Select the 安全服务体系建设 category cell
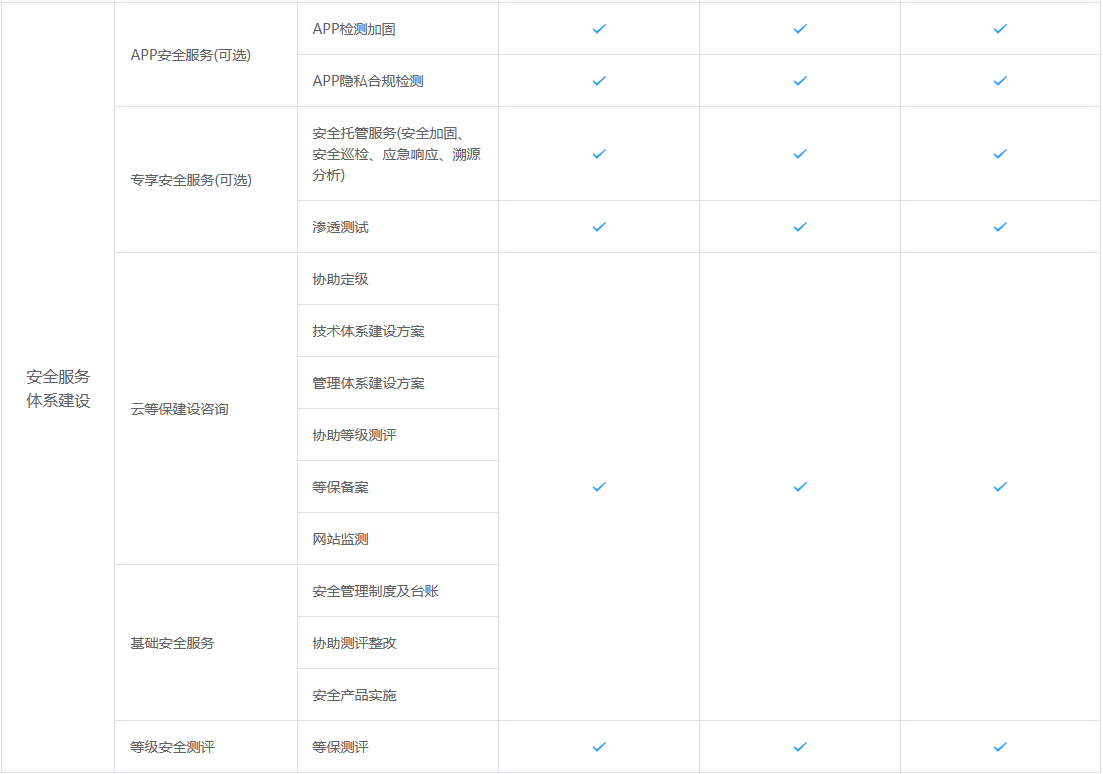The width and height of the screenshot is (1103, 774). pos(58,388)
